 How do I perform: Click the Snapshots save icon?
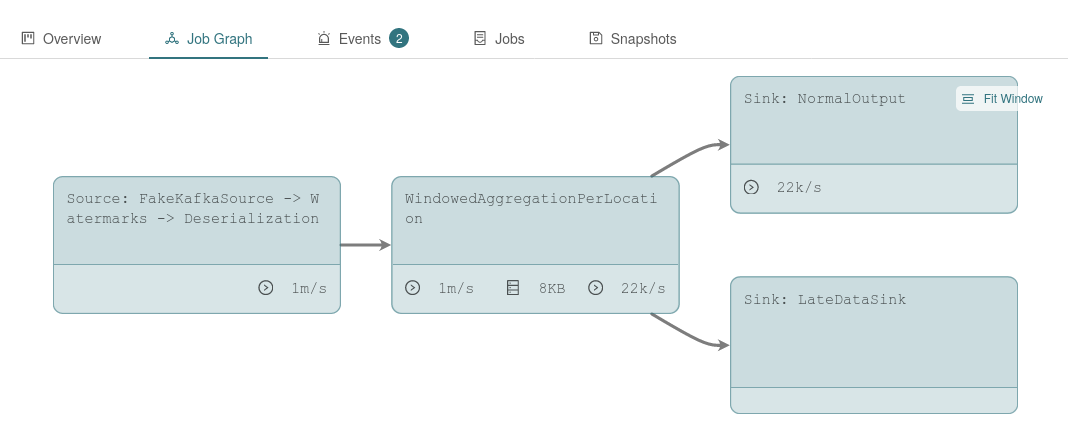596,38
